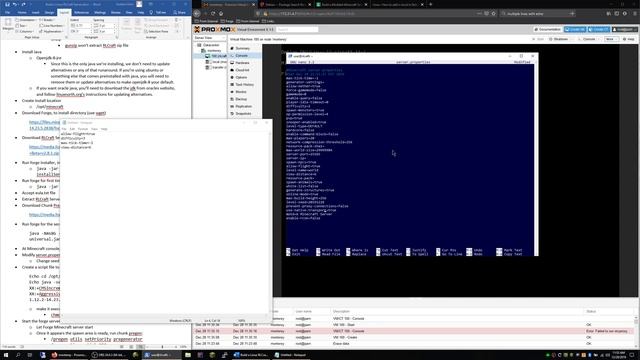Open a new browser tab with plus
Screen dimensions: 640x360
430,4
